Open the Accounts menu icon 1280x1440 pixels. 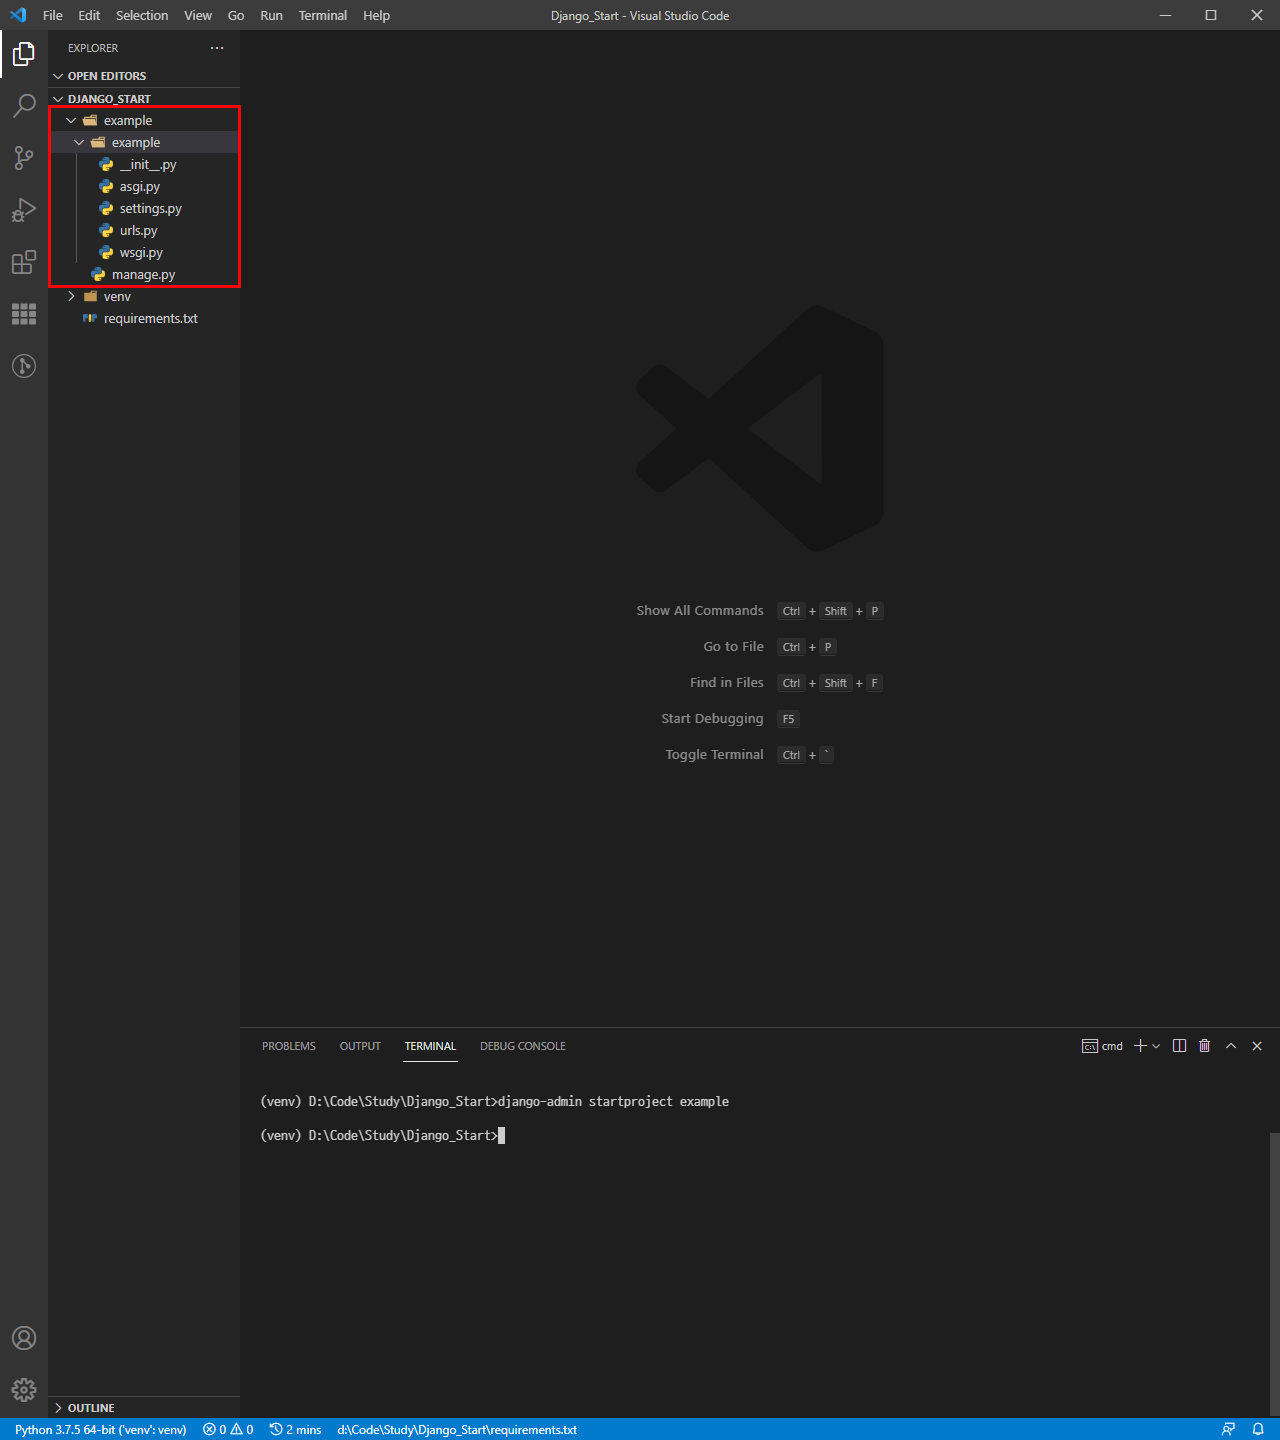coord(24,1338)
